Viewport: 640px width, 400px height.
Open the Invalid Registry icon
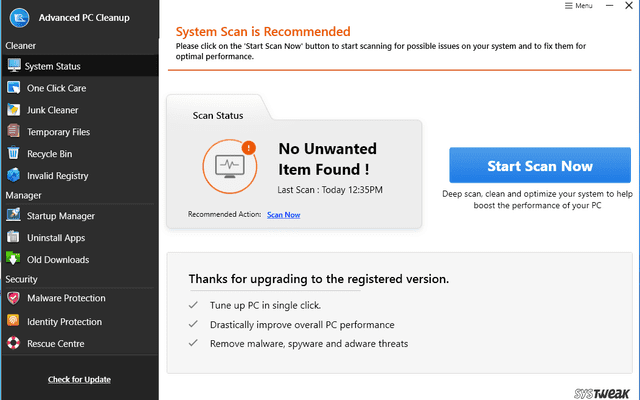tap(14, 176)
